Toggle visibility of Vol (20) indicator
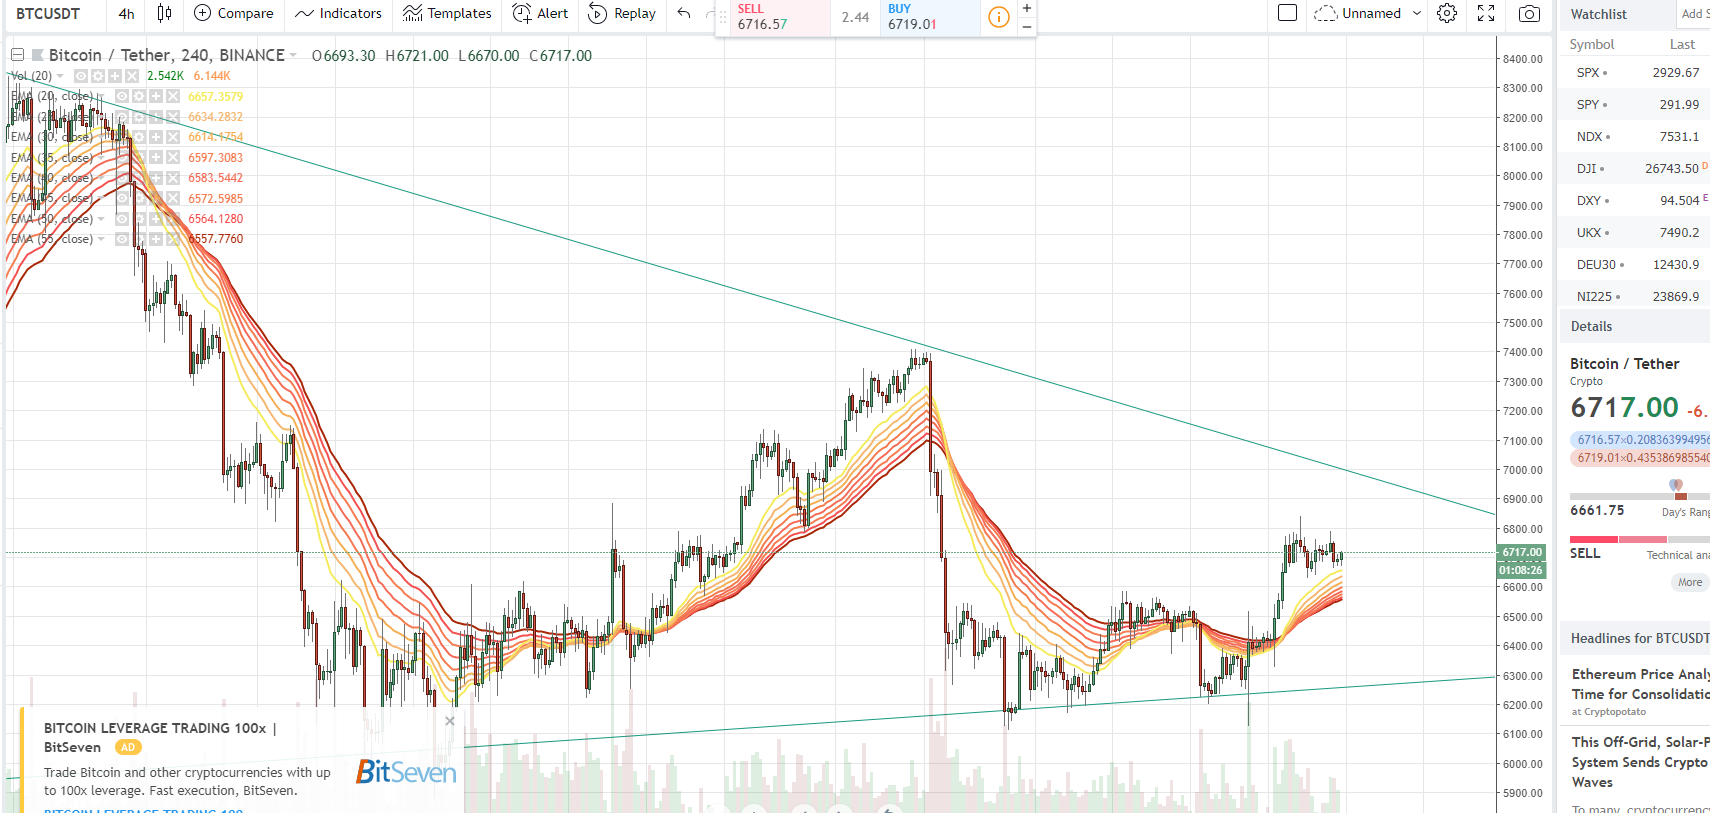Image resolution: width=1710 pixels, height=813 pixels. [x=80, y=76]
